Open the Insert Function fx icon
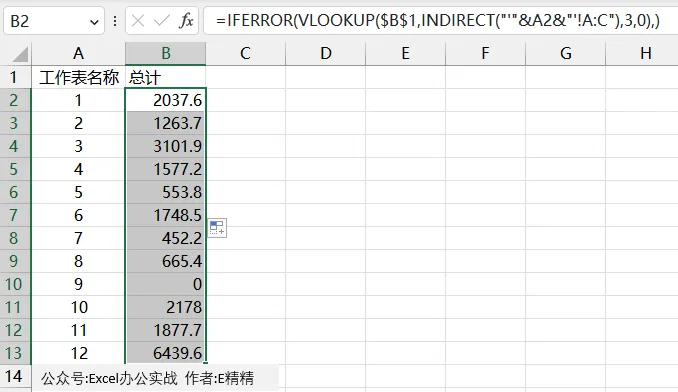 [186, 21]
